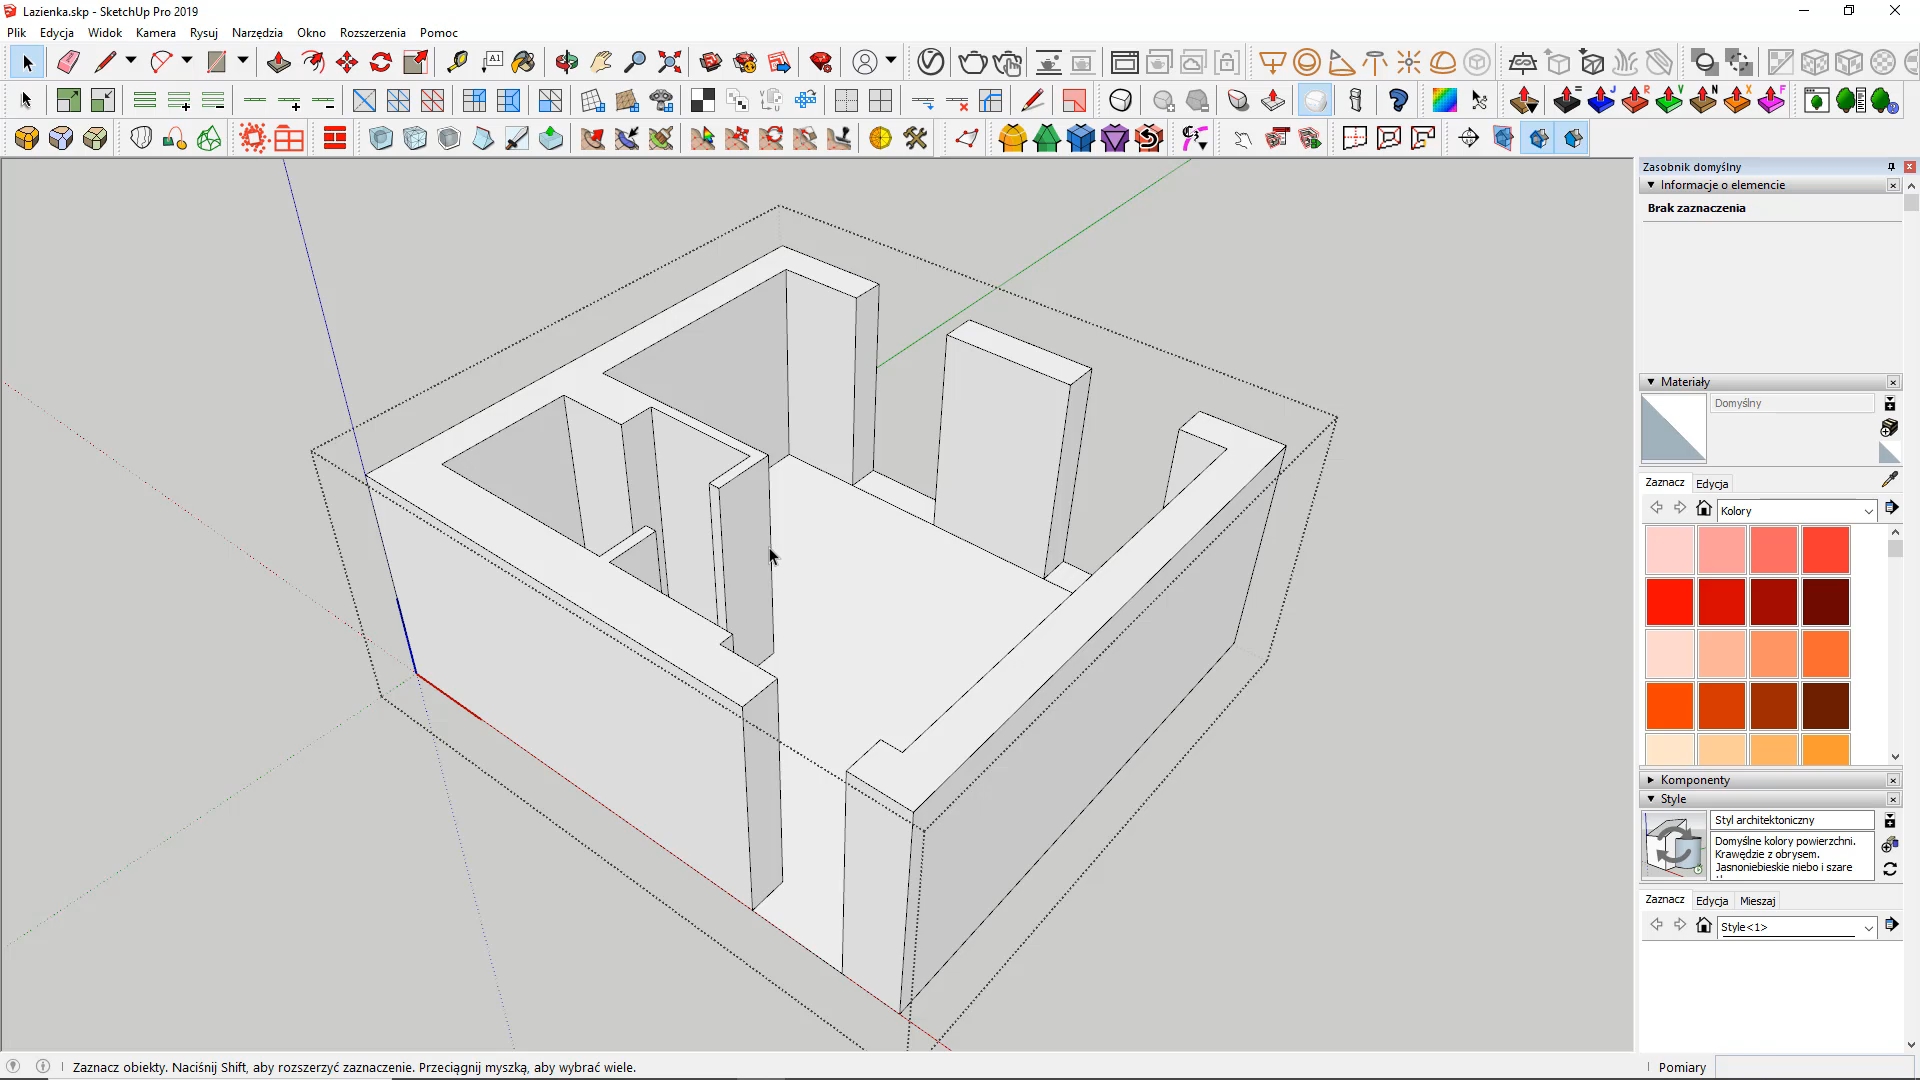
Task: Toggle the default tray auto-hide pin
Action: pos(1891,167)
